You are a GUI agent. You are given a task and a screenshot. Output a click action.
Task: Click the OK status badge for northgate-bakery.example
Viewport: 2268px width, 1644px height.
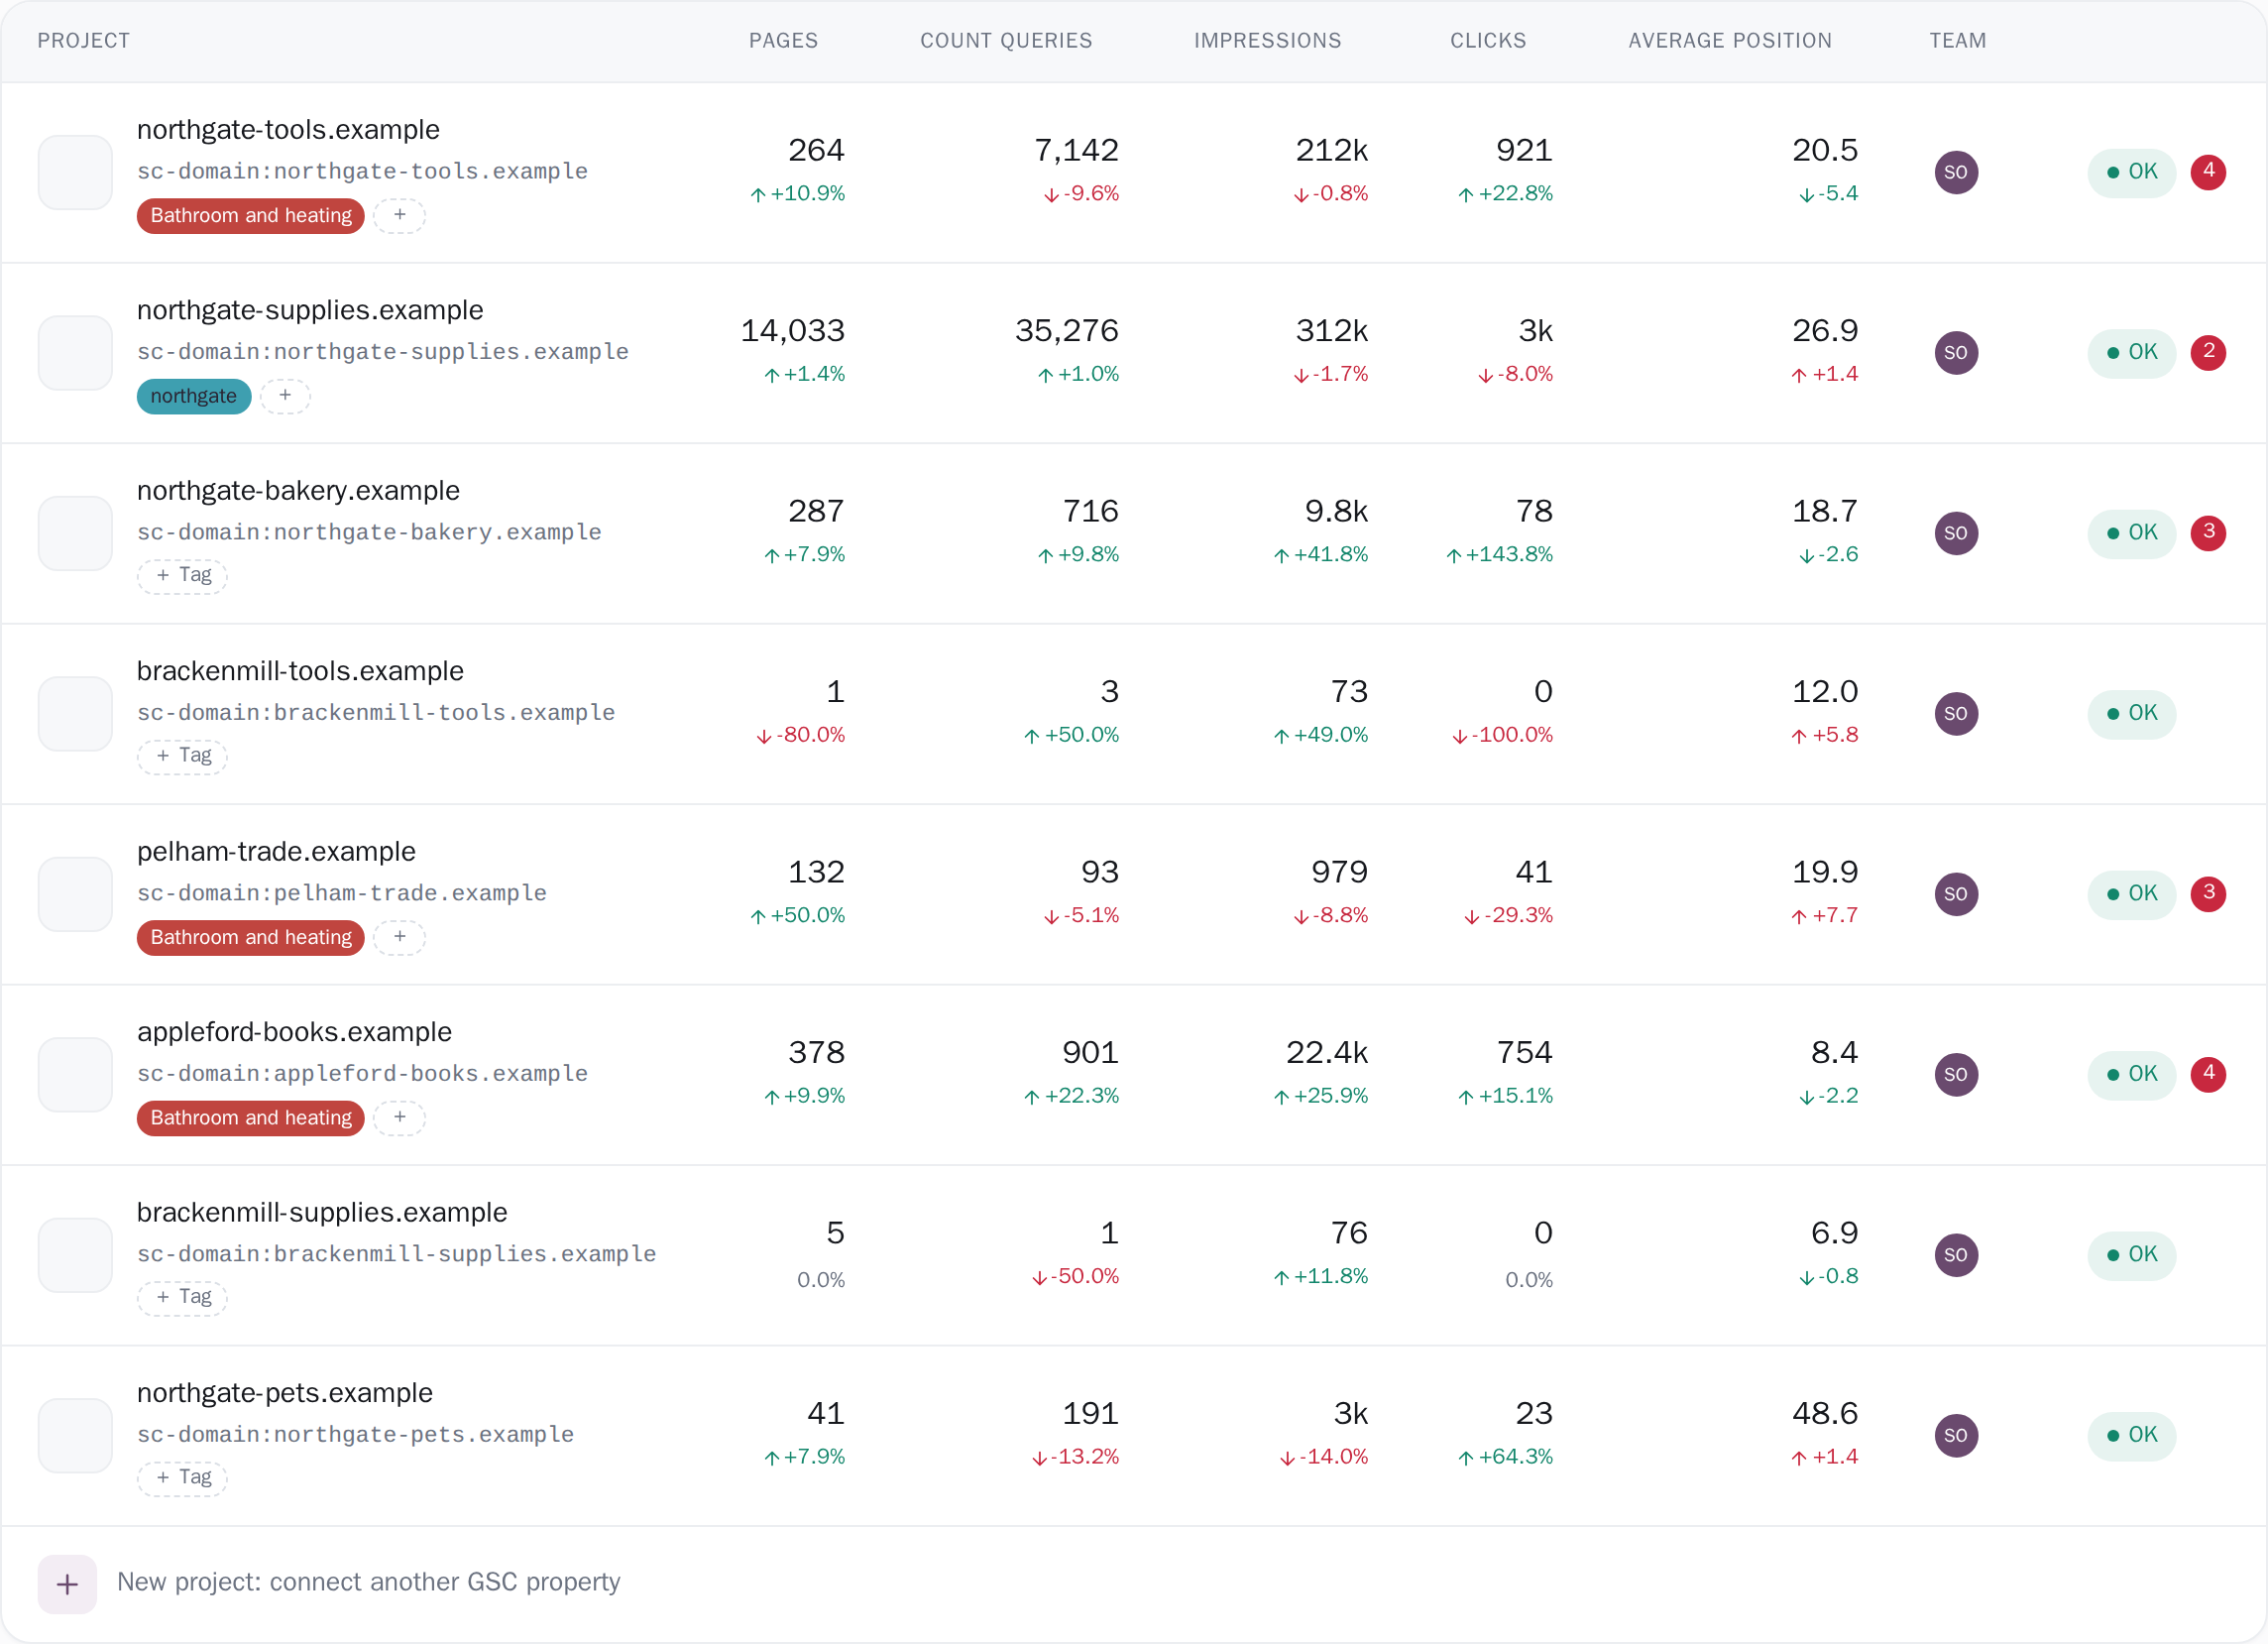click(x=2132, y=533)
